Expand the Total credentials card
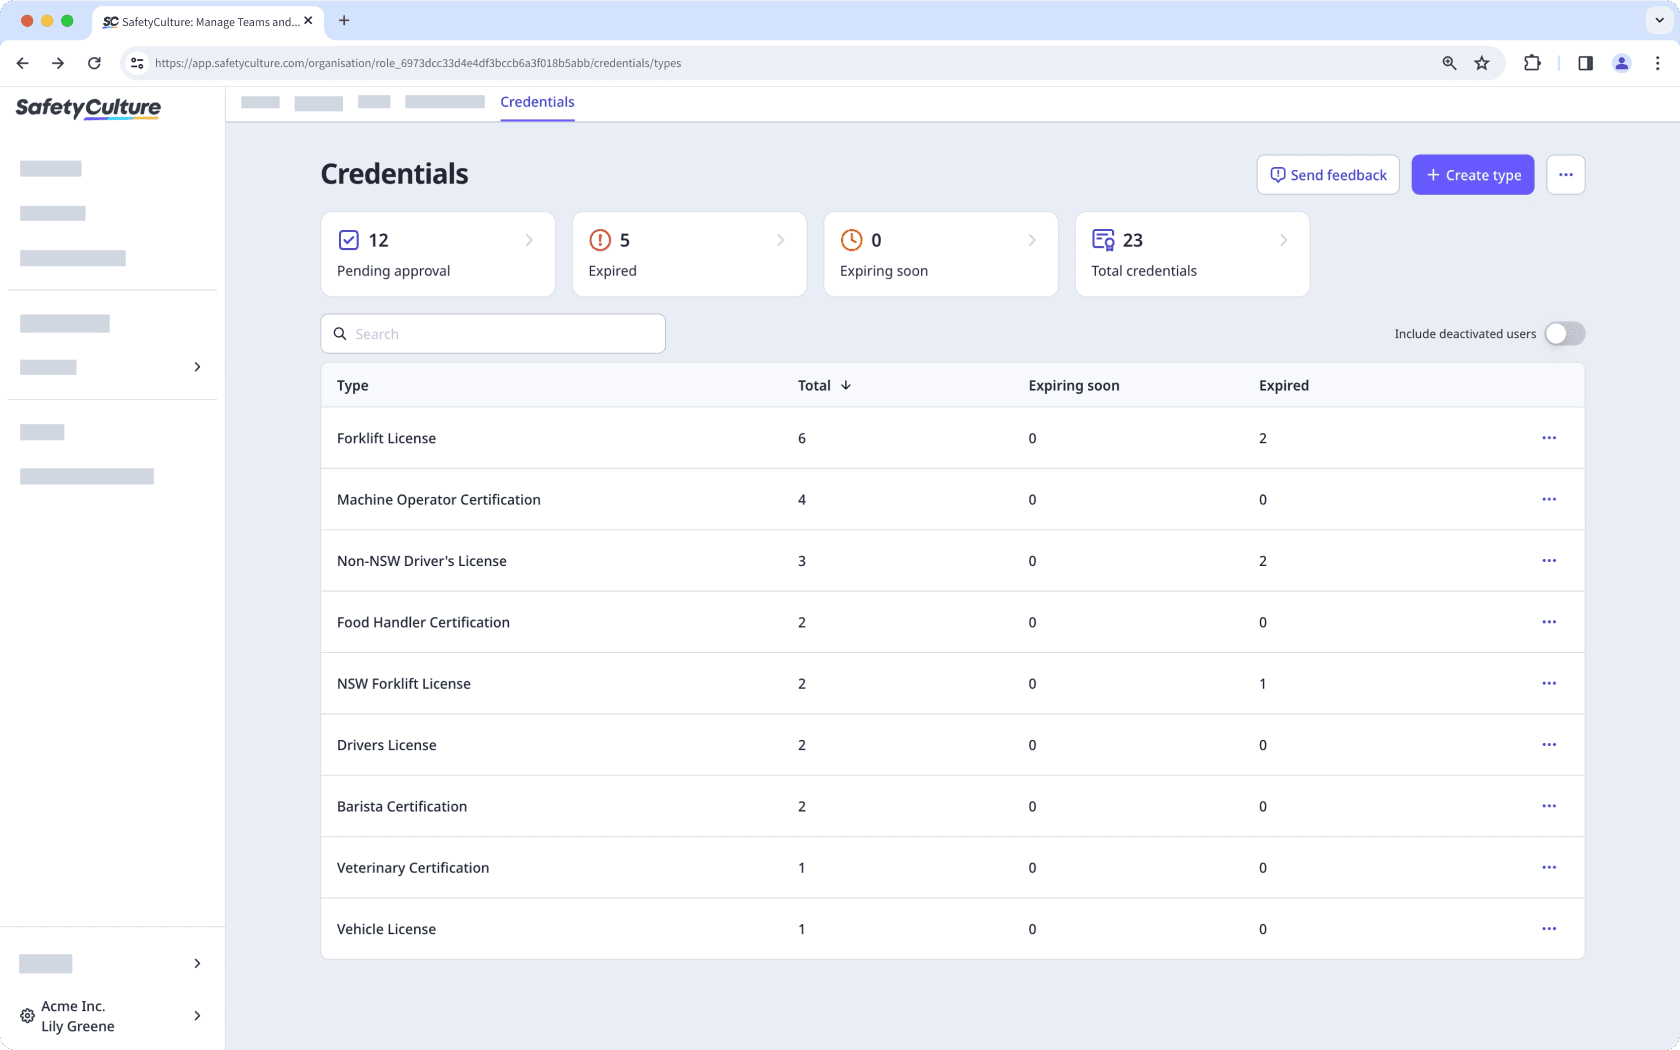The height and width of the screenshot is (1050, 1680). tap(1283, 240)
